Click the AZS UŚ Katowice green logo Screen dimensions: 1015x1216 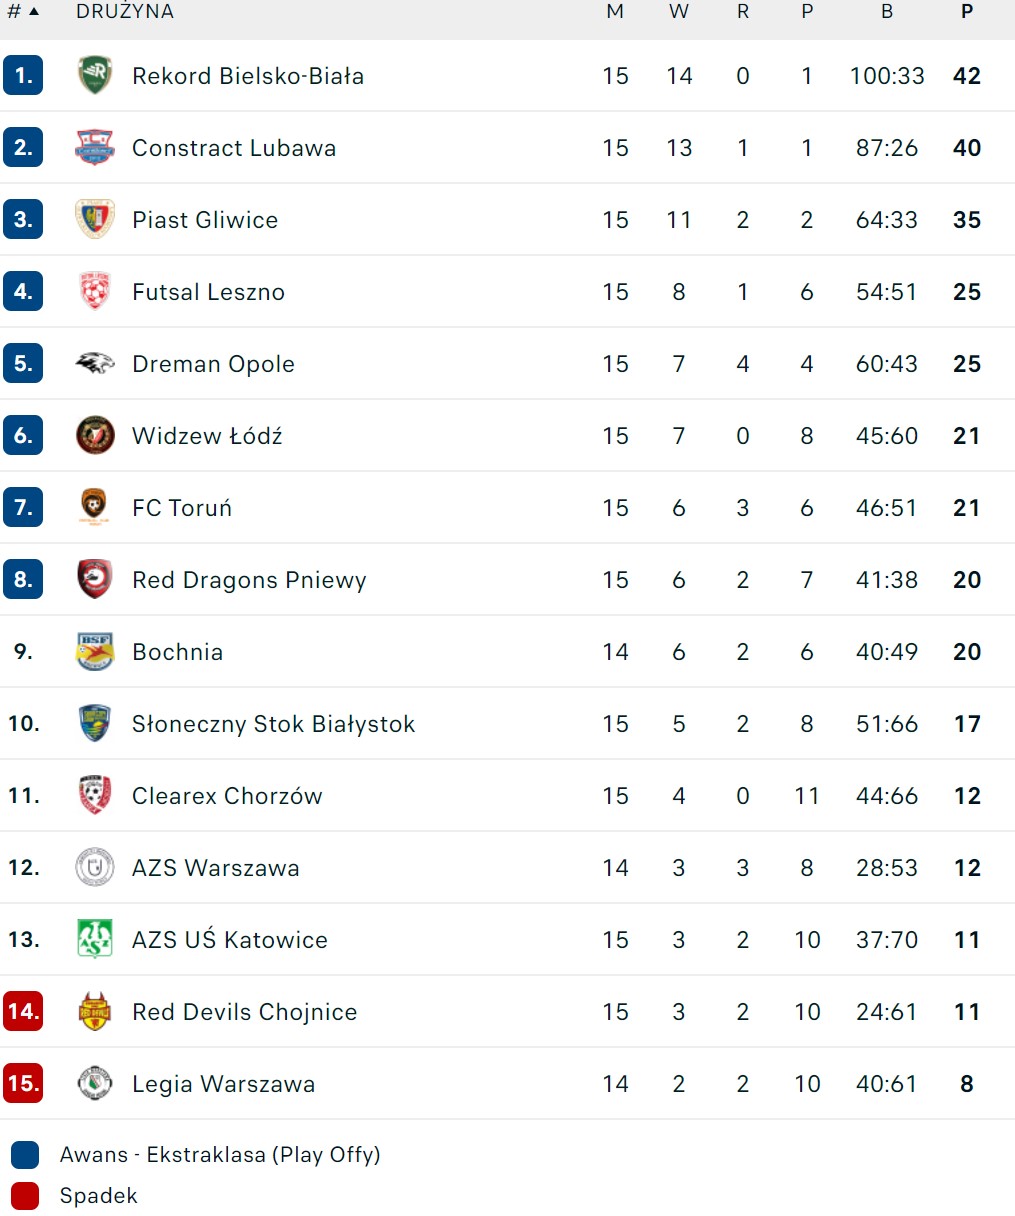tap(95, 940)
